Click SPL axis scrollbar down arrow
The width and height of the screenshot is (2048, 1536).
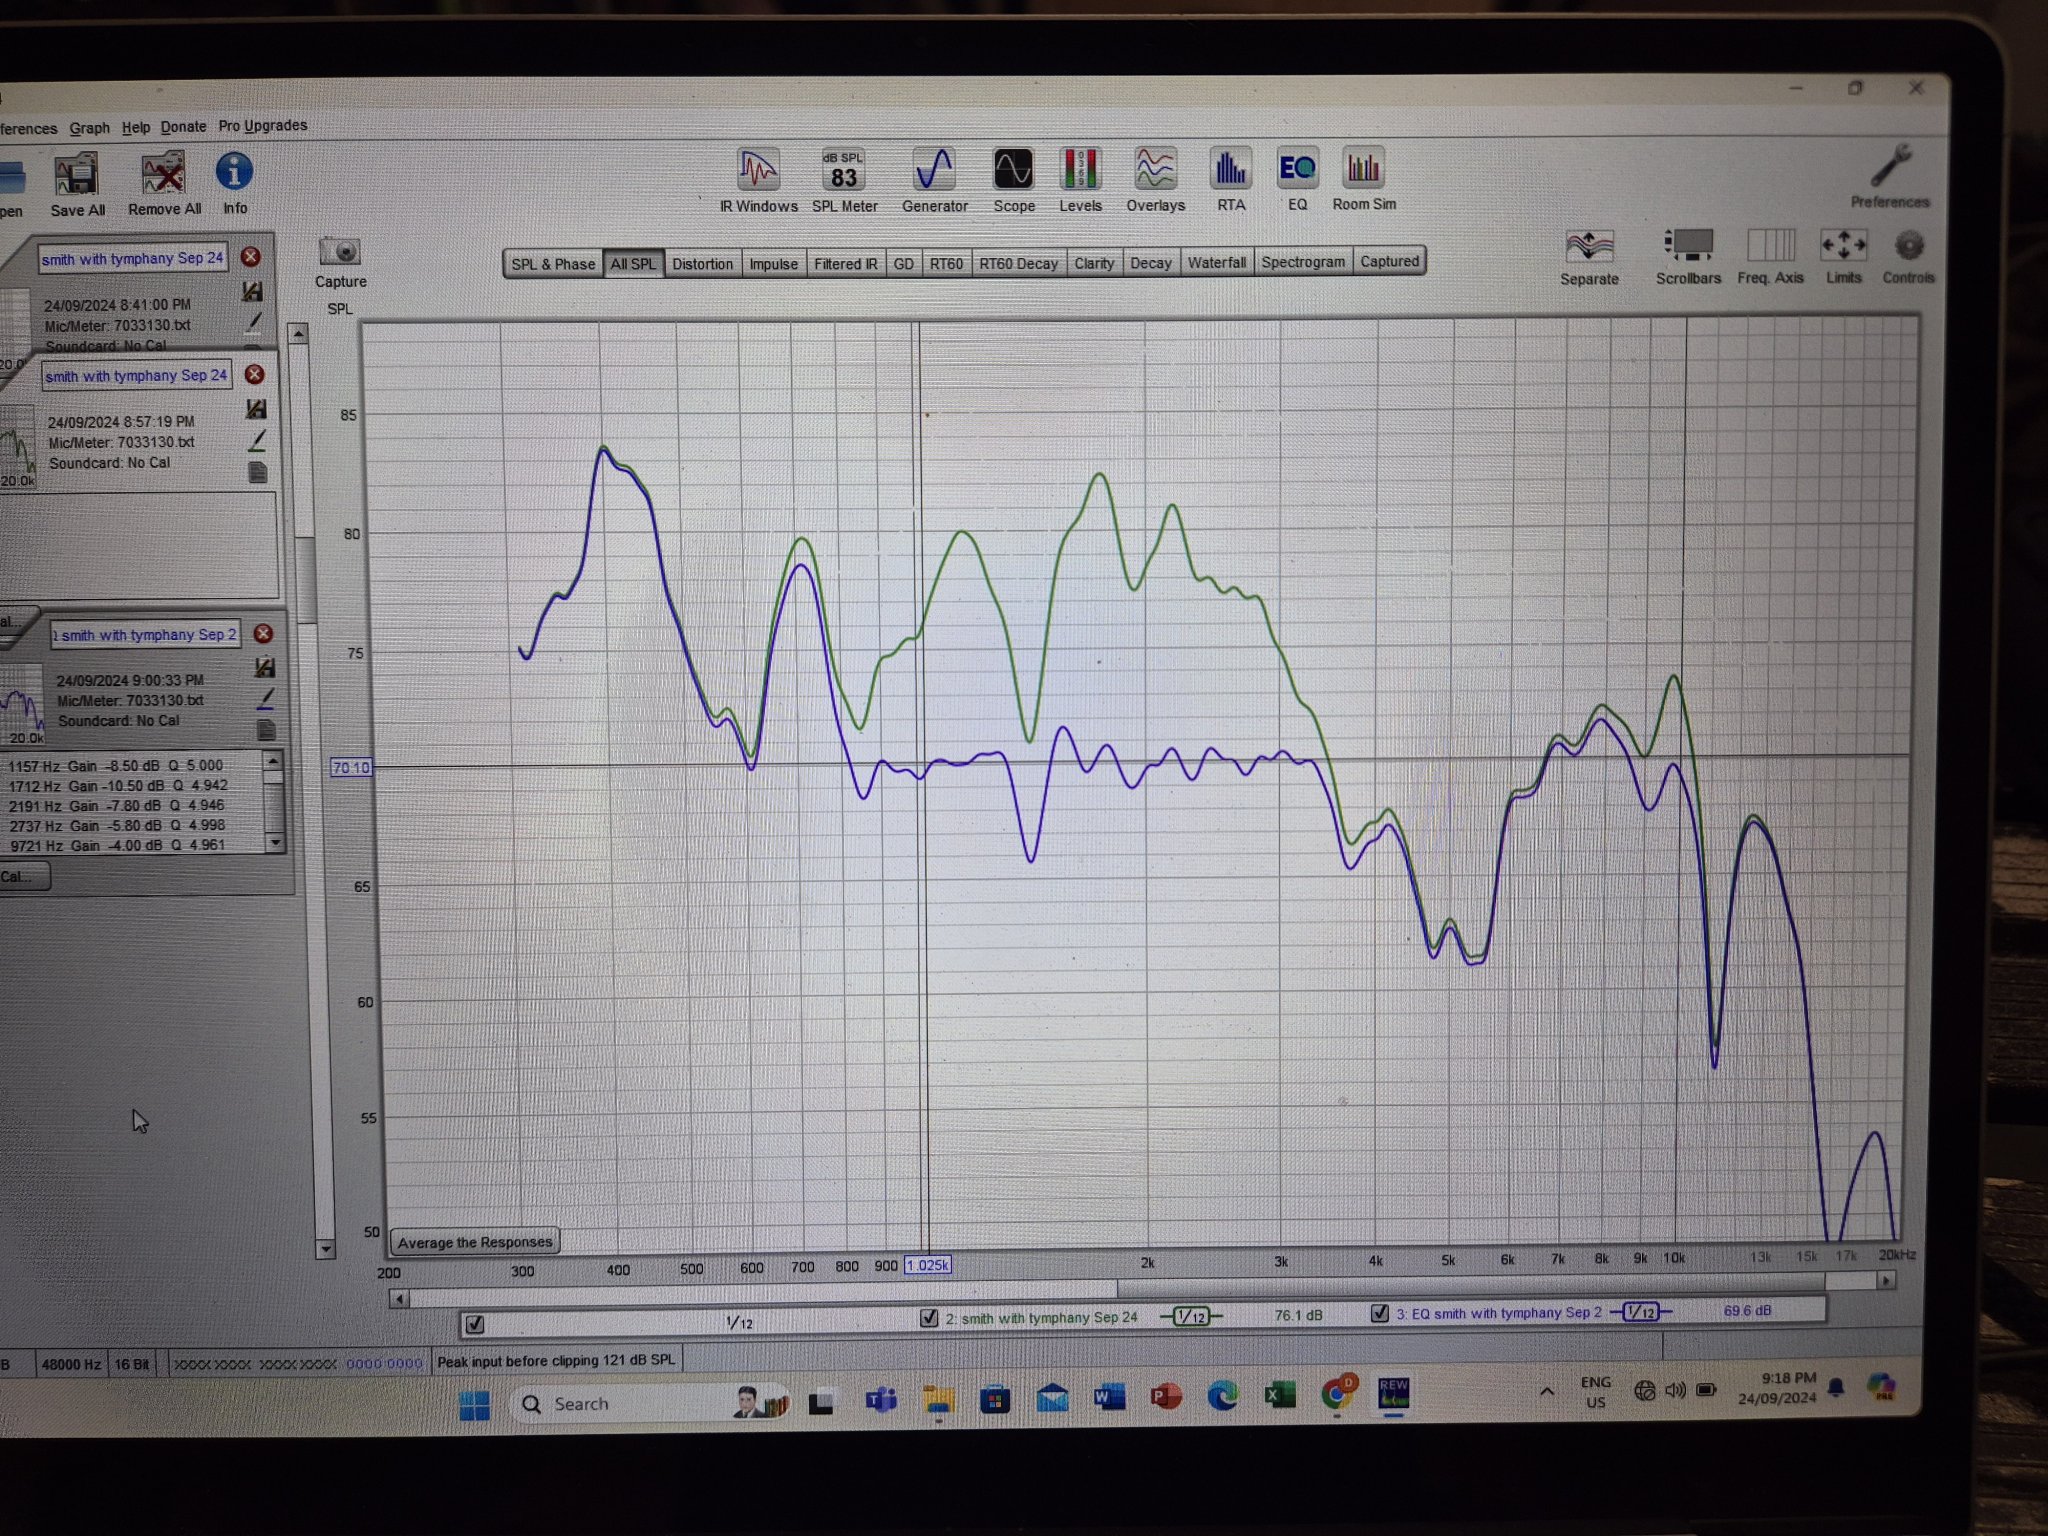[x=324, y=1248]
